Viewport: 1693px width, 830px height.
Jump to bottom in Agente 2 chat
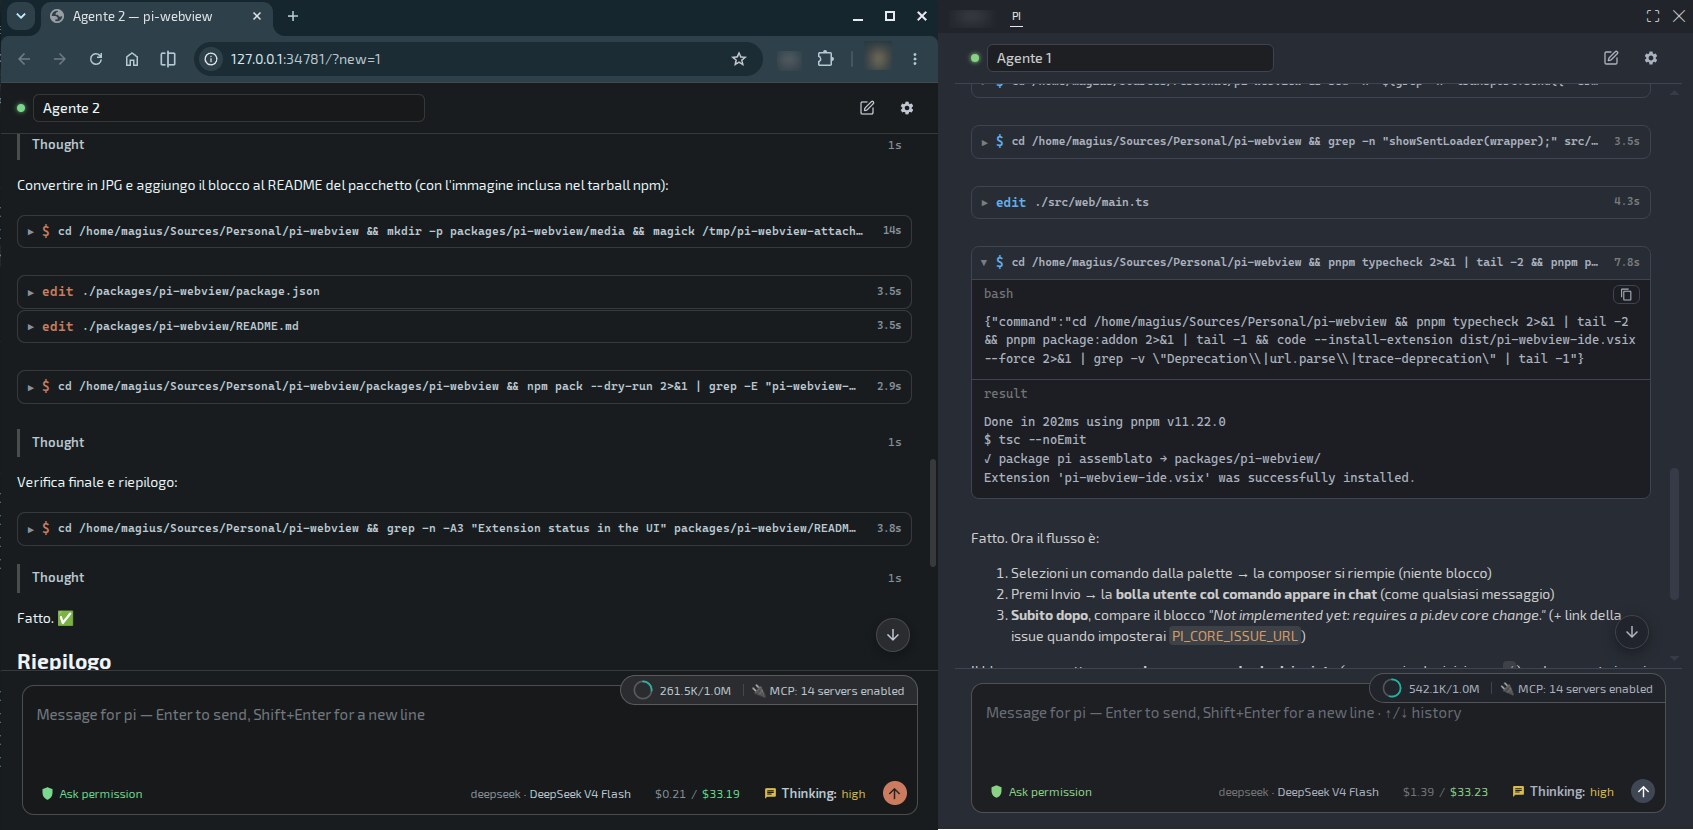coord(893,635)
